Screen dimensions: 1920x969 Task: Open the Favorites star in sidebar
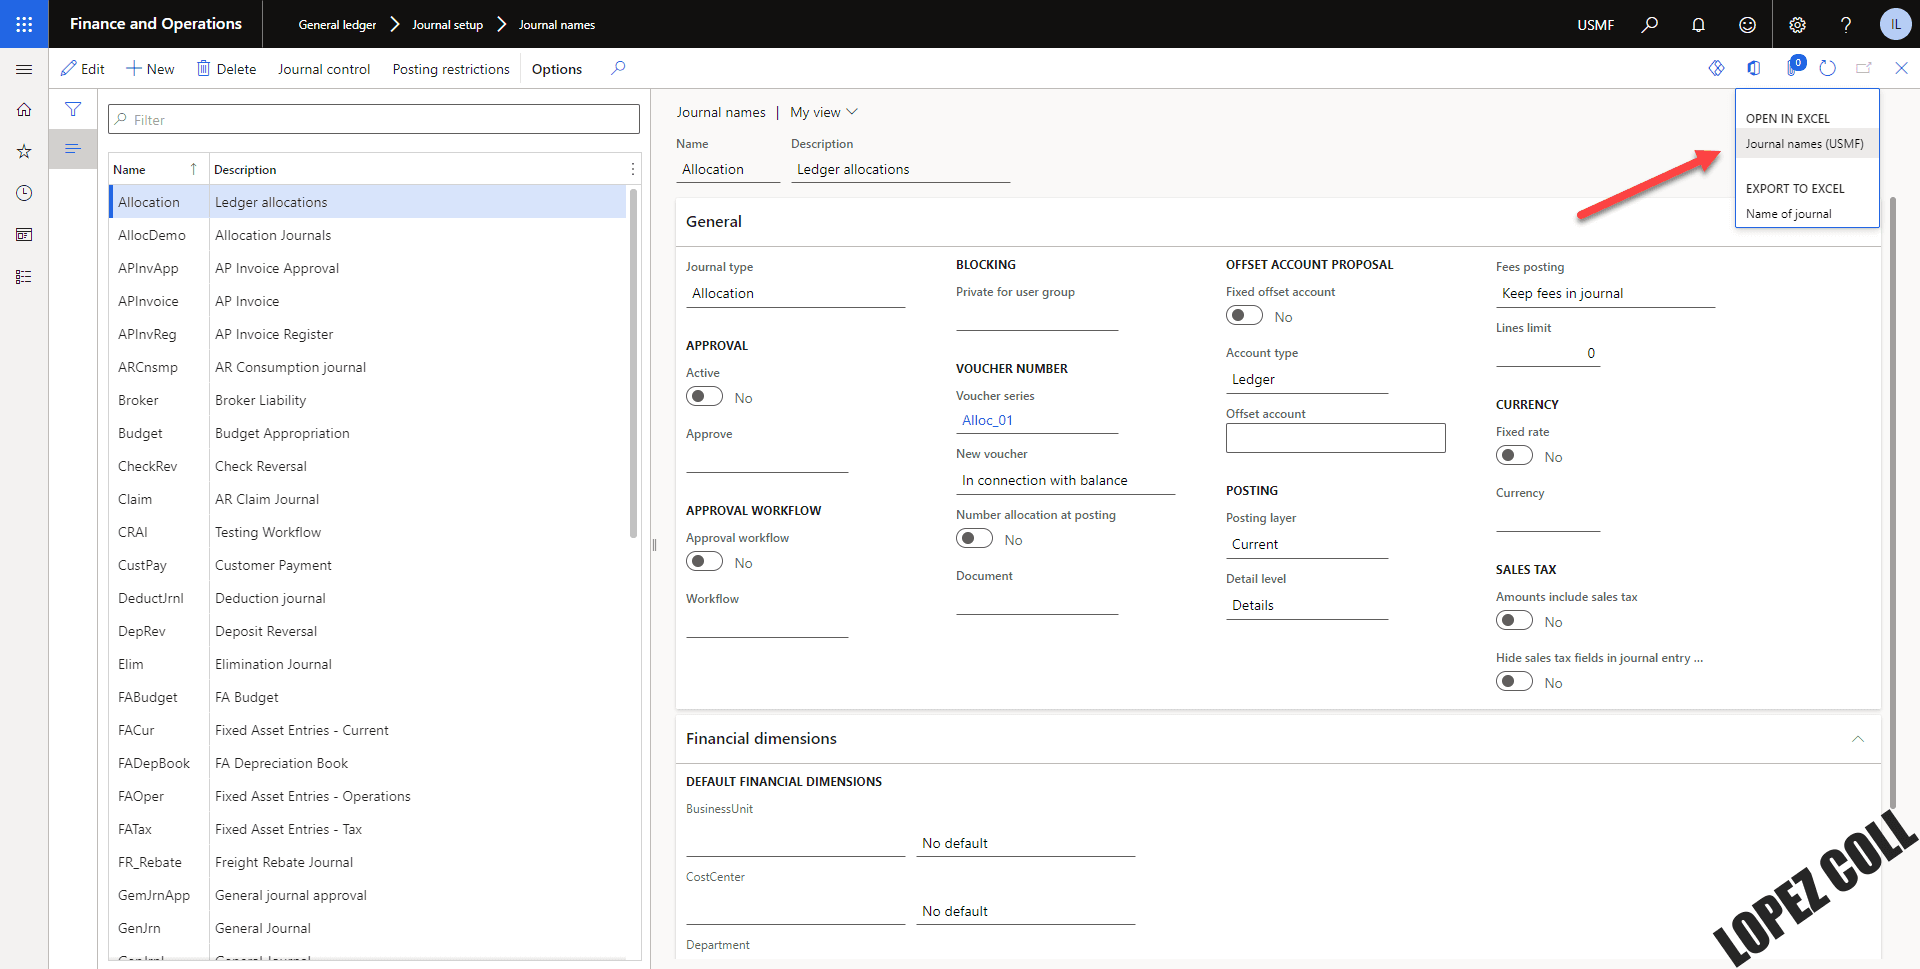pos(24,151)
